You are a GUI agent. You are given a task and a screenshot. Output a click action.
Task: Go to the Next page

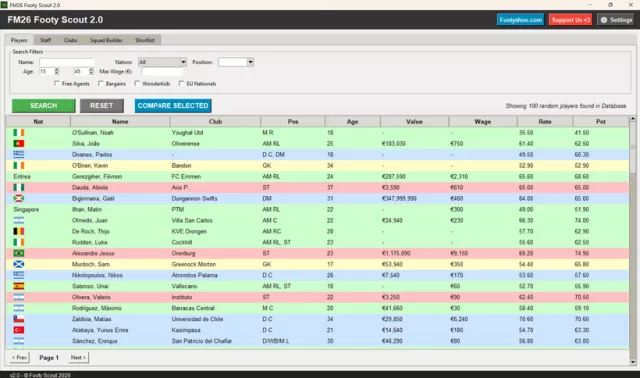coord(78,358)
